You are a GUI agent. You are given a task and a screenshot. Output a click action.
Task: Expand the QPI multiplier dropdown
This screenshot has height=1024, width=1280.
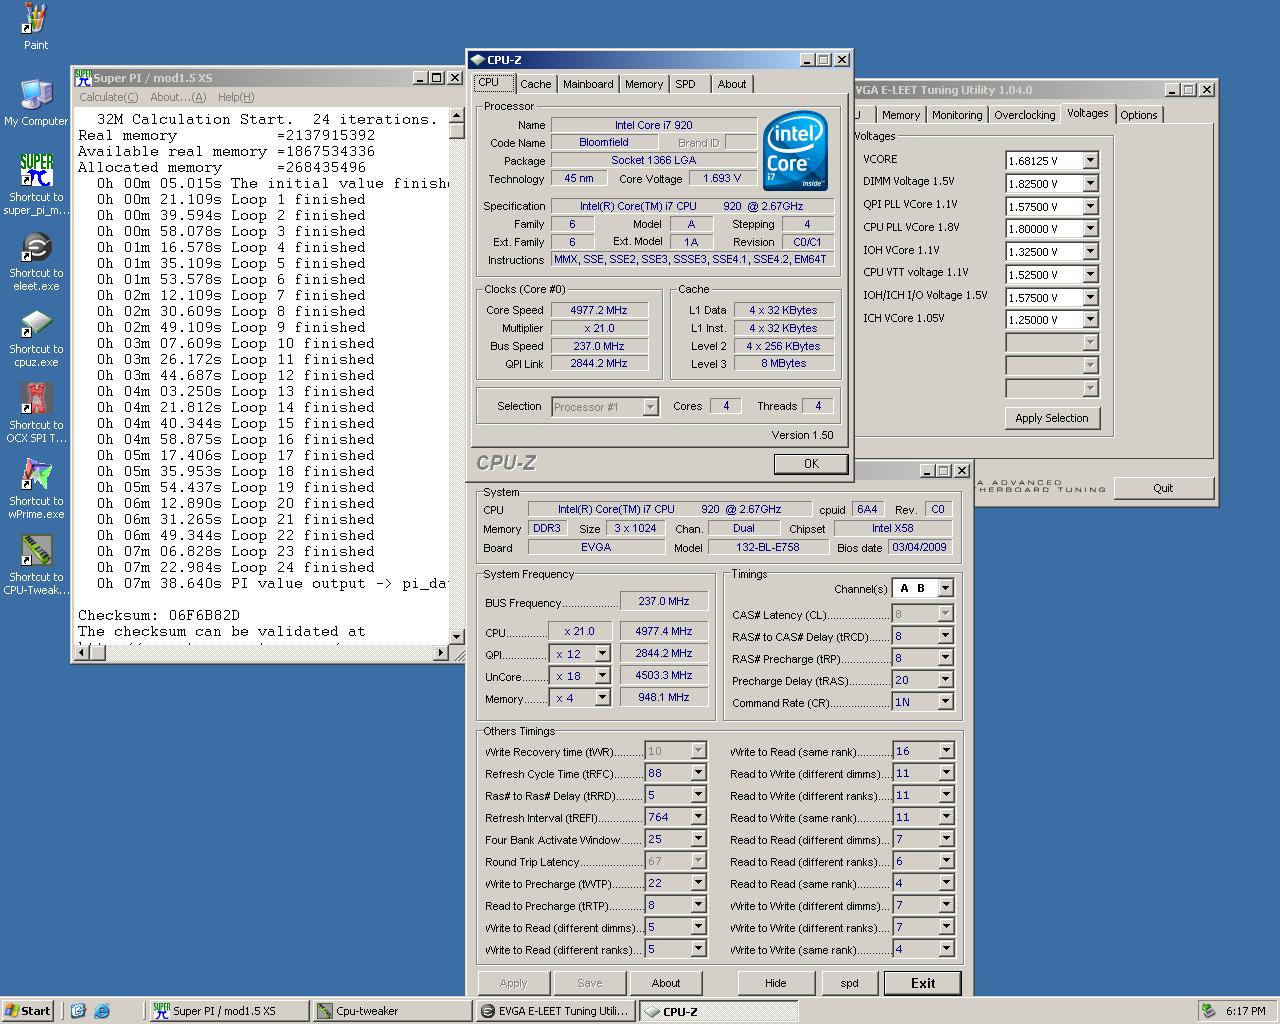click(x=602, y=653)
